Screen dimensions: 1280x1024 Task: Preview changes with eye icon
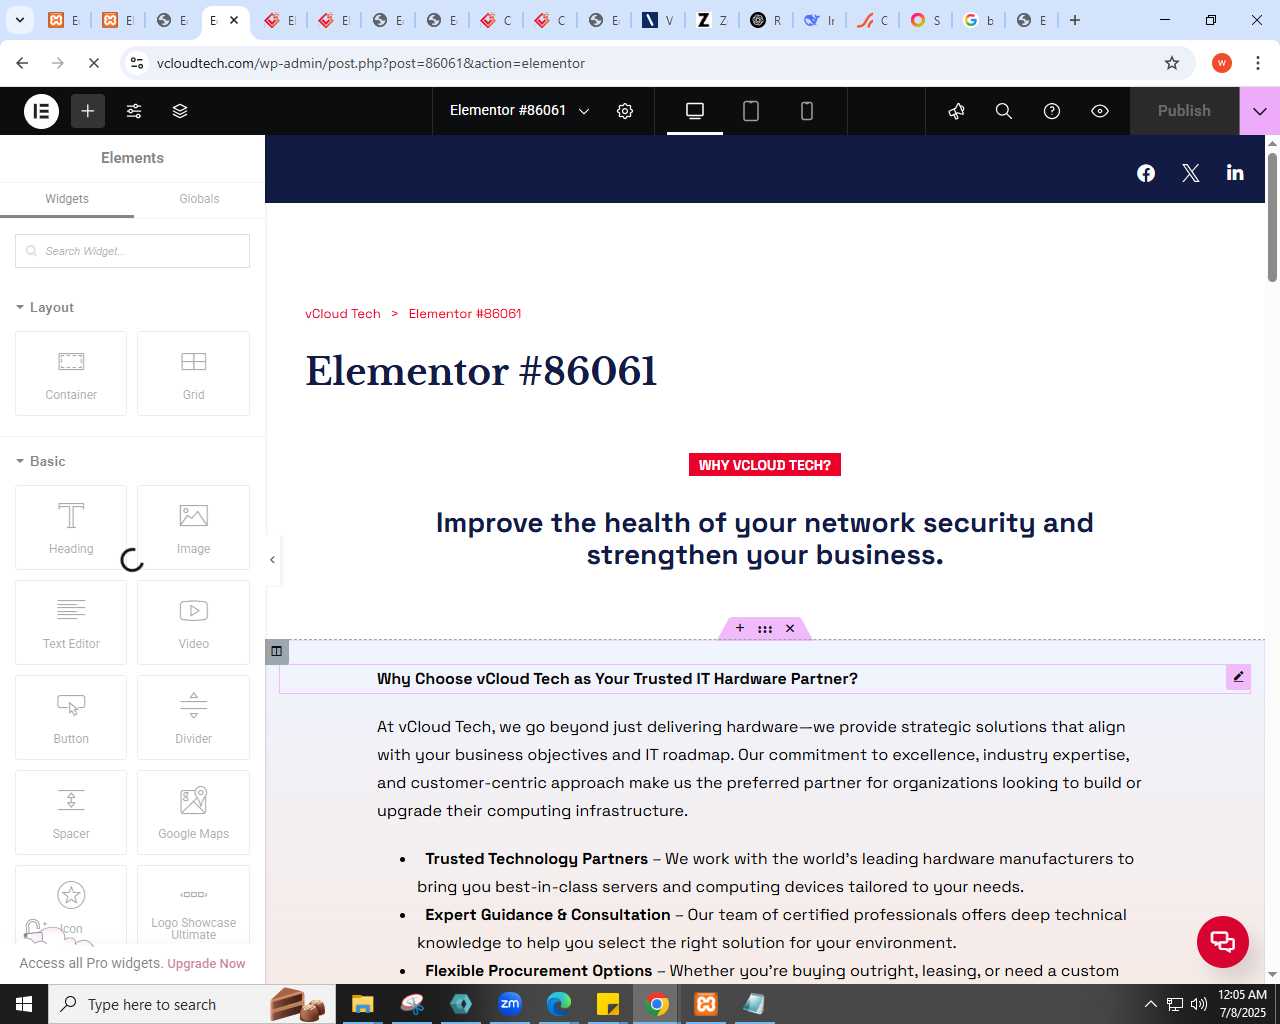point(1100,111)
